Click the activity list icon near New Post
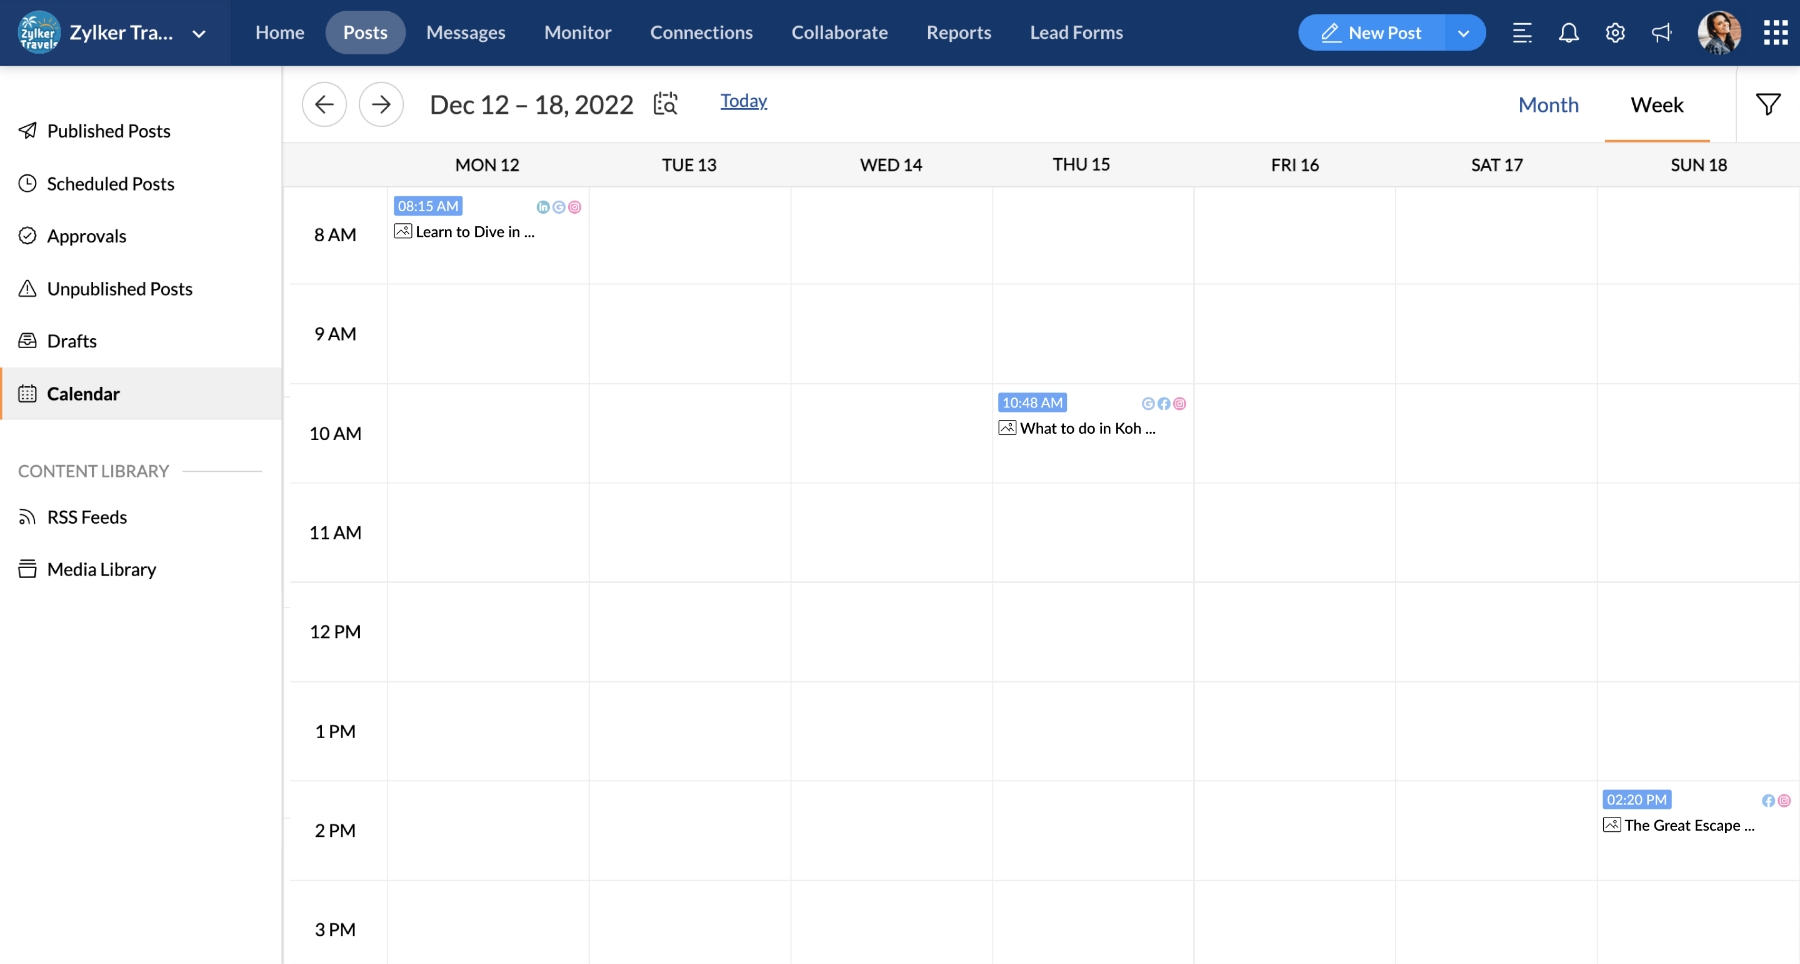 tap(1522, 32)
